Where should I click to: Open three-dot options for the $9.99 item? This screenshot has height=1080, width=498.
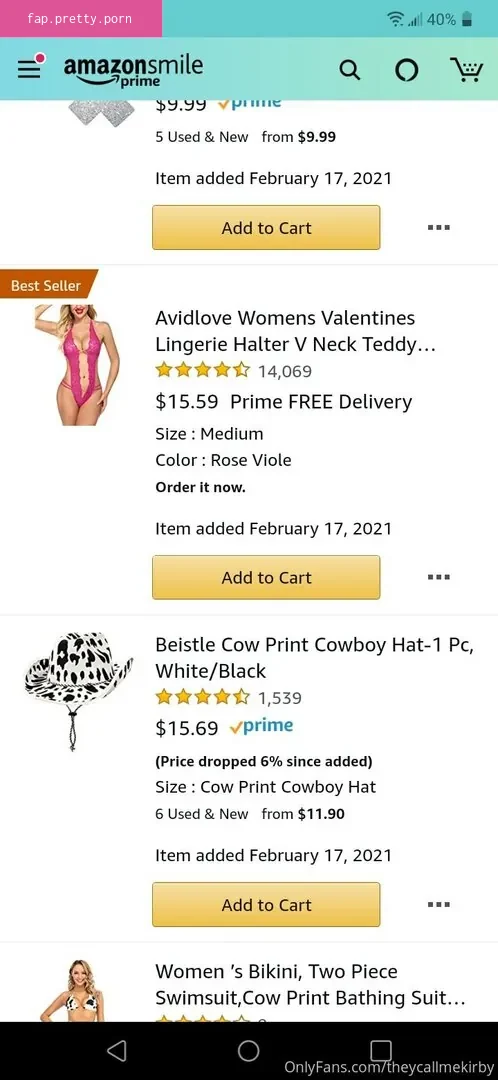pos(439,227)
